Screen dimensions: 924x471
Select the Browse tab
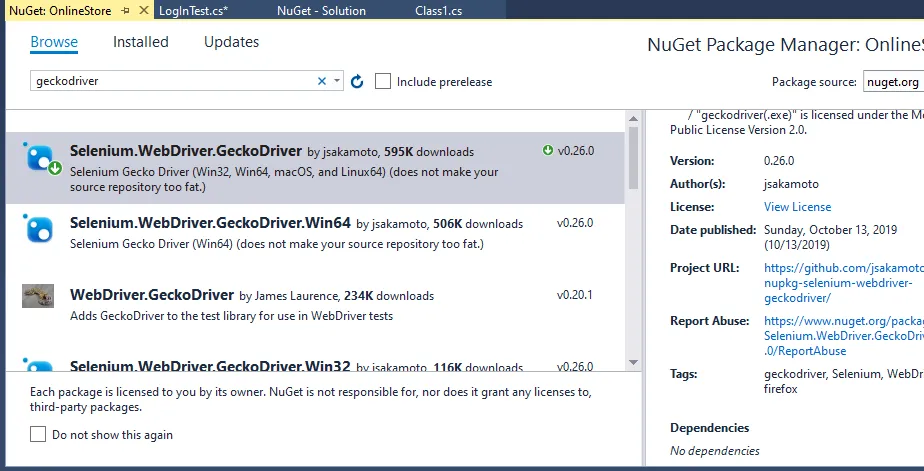tap(54, 42)
